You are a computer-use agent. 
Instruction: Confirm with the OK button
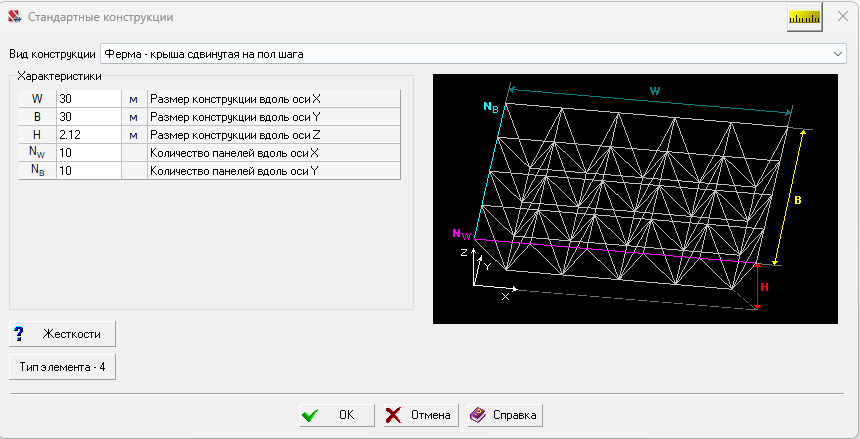click(x=337, y=415)
